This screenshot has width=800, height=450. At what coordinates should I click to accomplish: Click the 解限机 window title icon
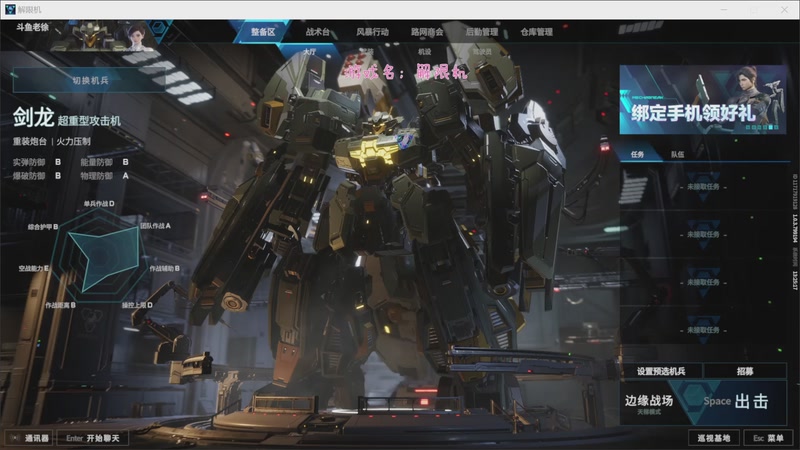[x=10, y=9]
